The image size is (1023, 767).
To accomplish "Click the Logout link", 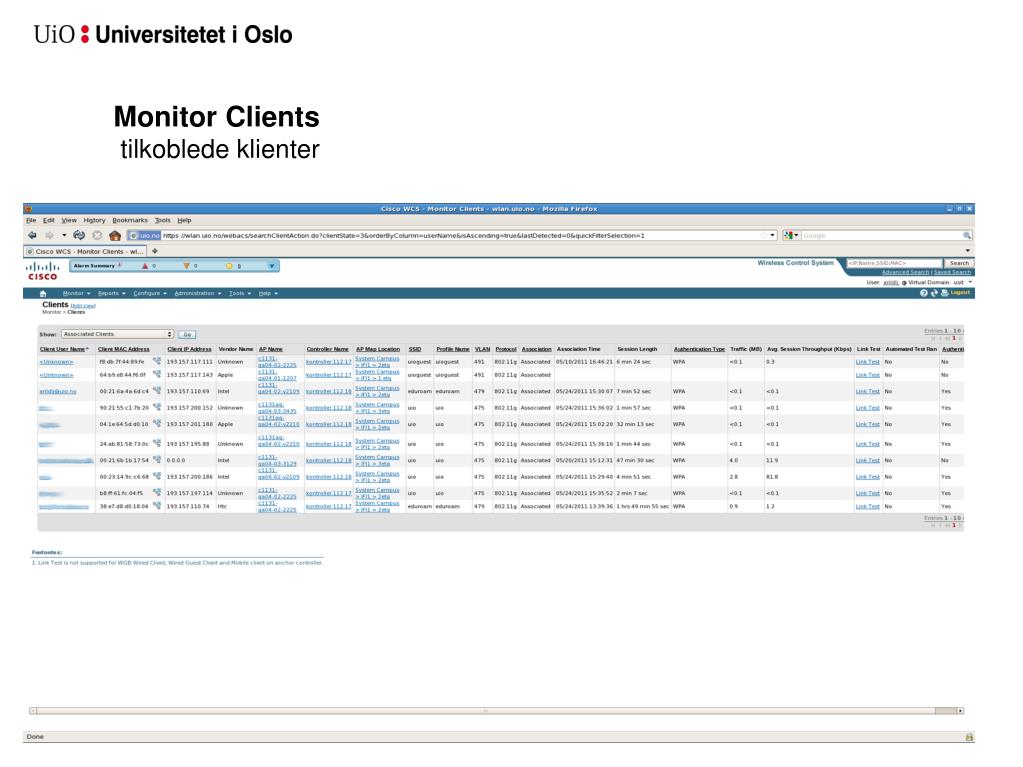I will (x=960, y=293).
